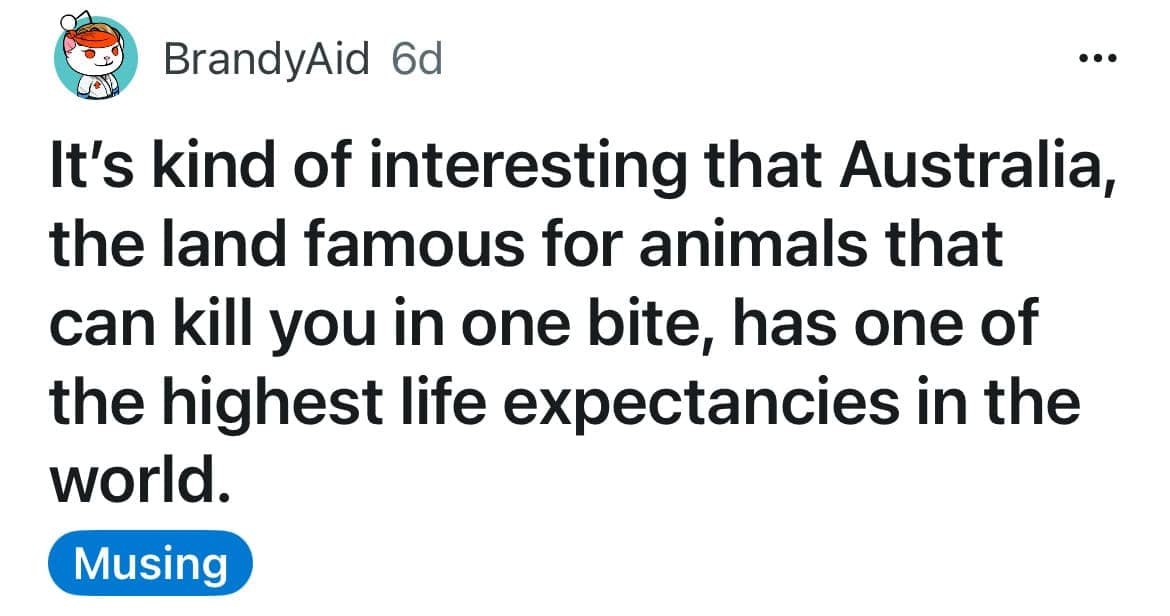Click the red-haired Reddit mascot image
Screen dimensions: 1170x616
[95, 55]
